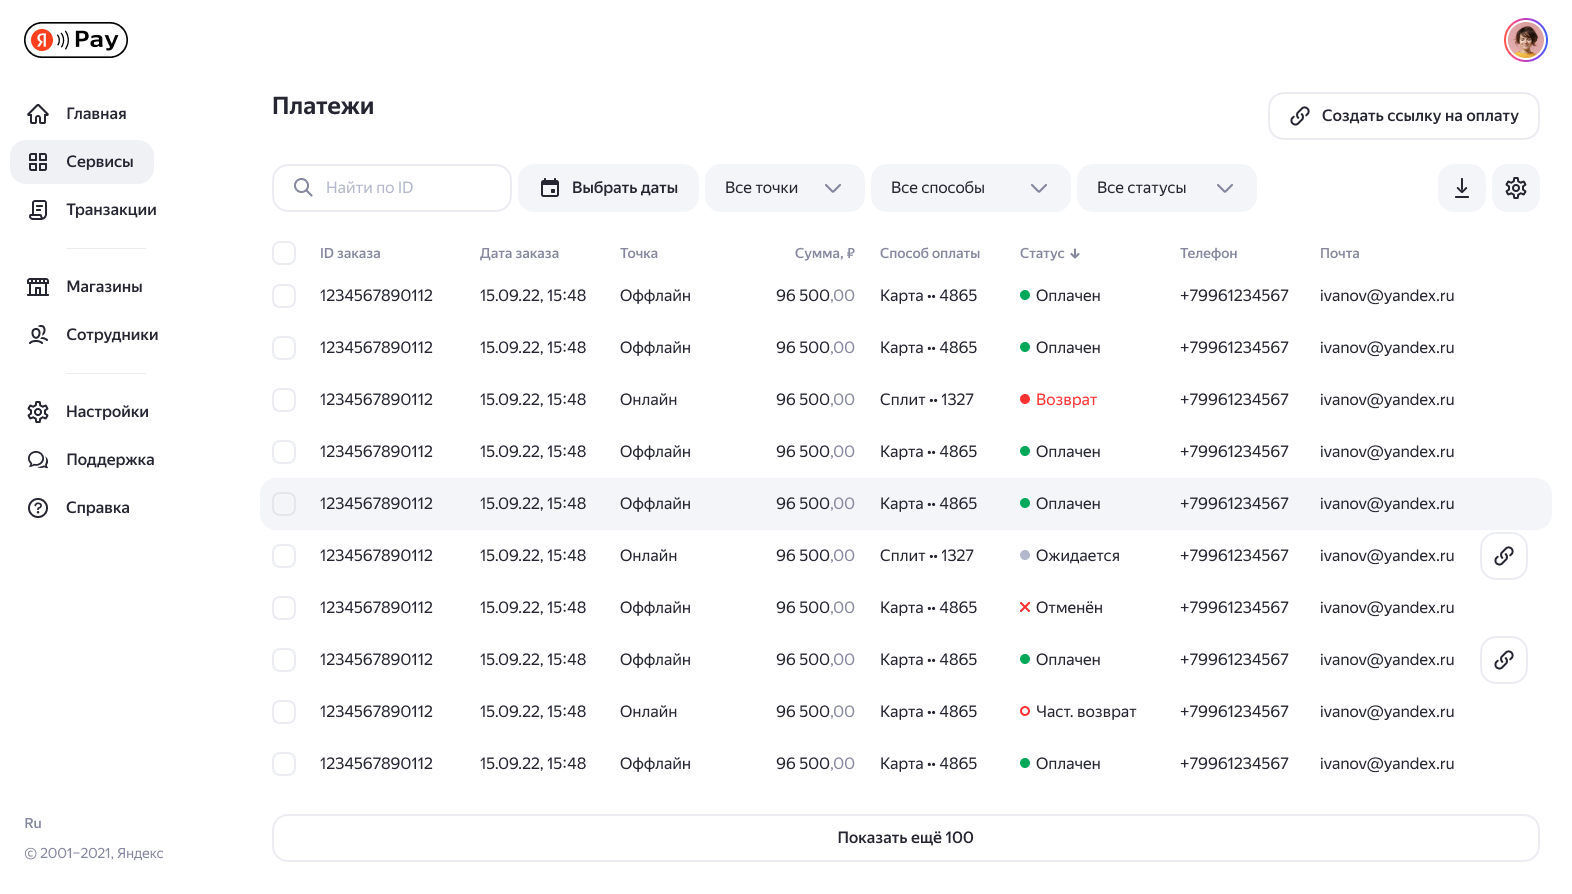Expand the Все статусы dropdown
This screenshot has height=894, width=1572.
coord(1165,188)
